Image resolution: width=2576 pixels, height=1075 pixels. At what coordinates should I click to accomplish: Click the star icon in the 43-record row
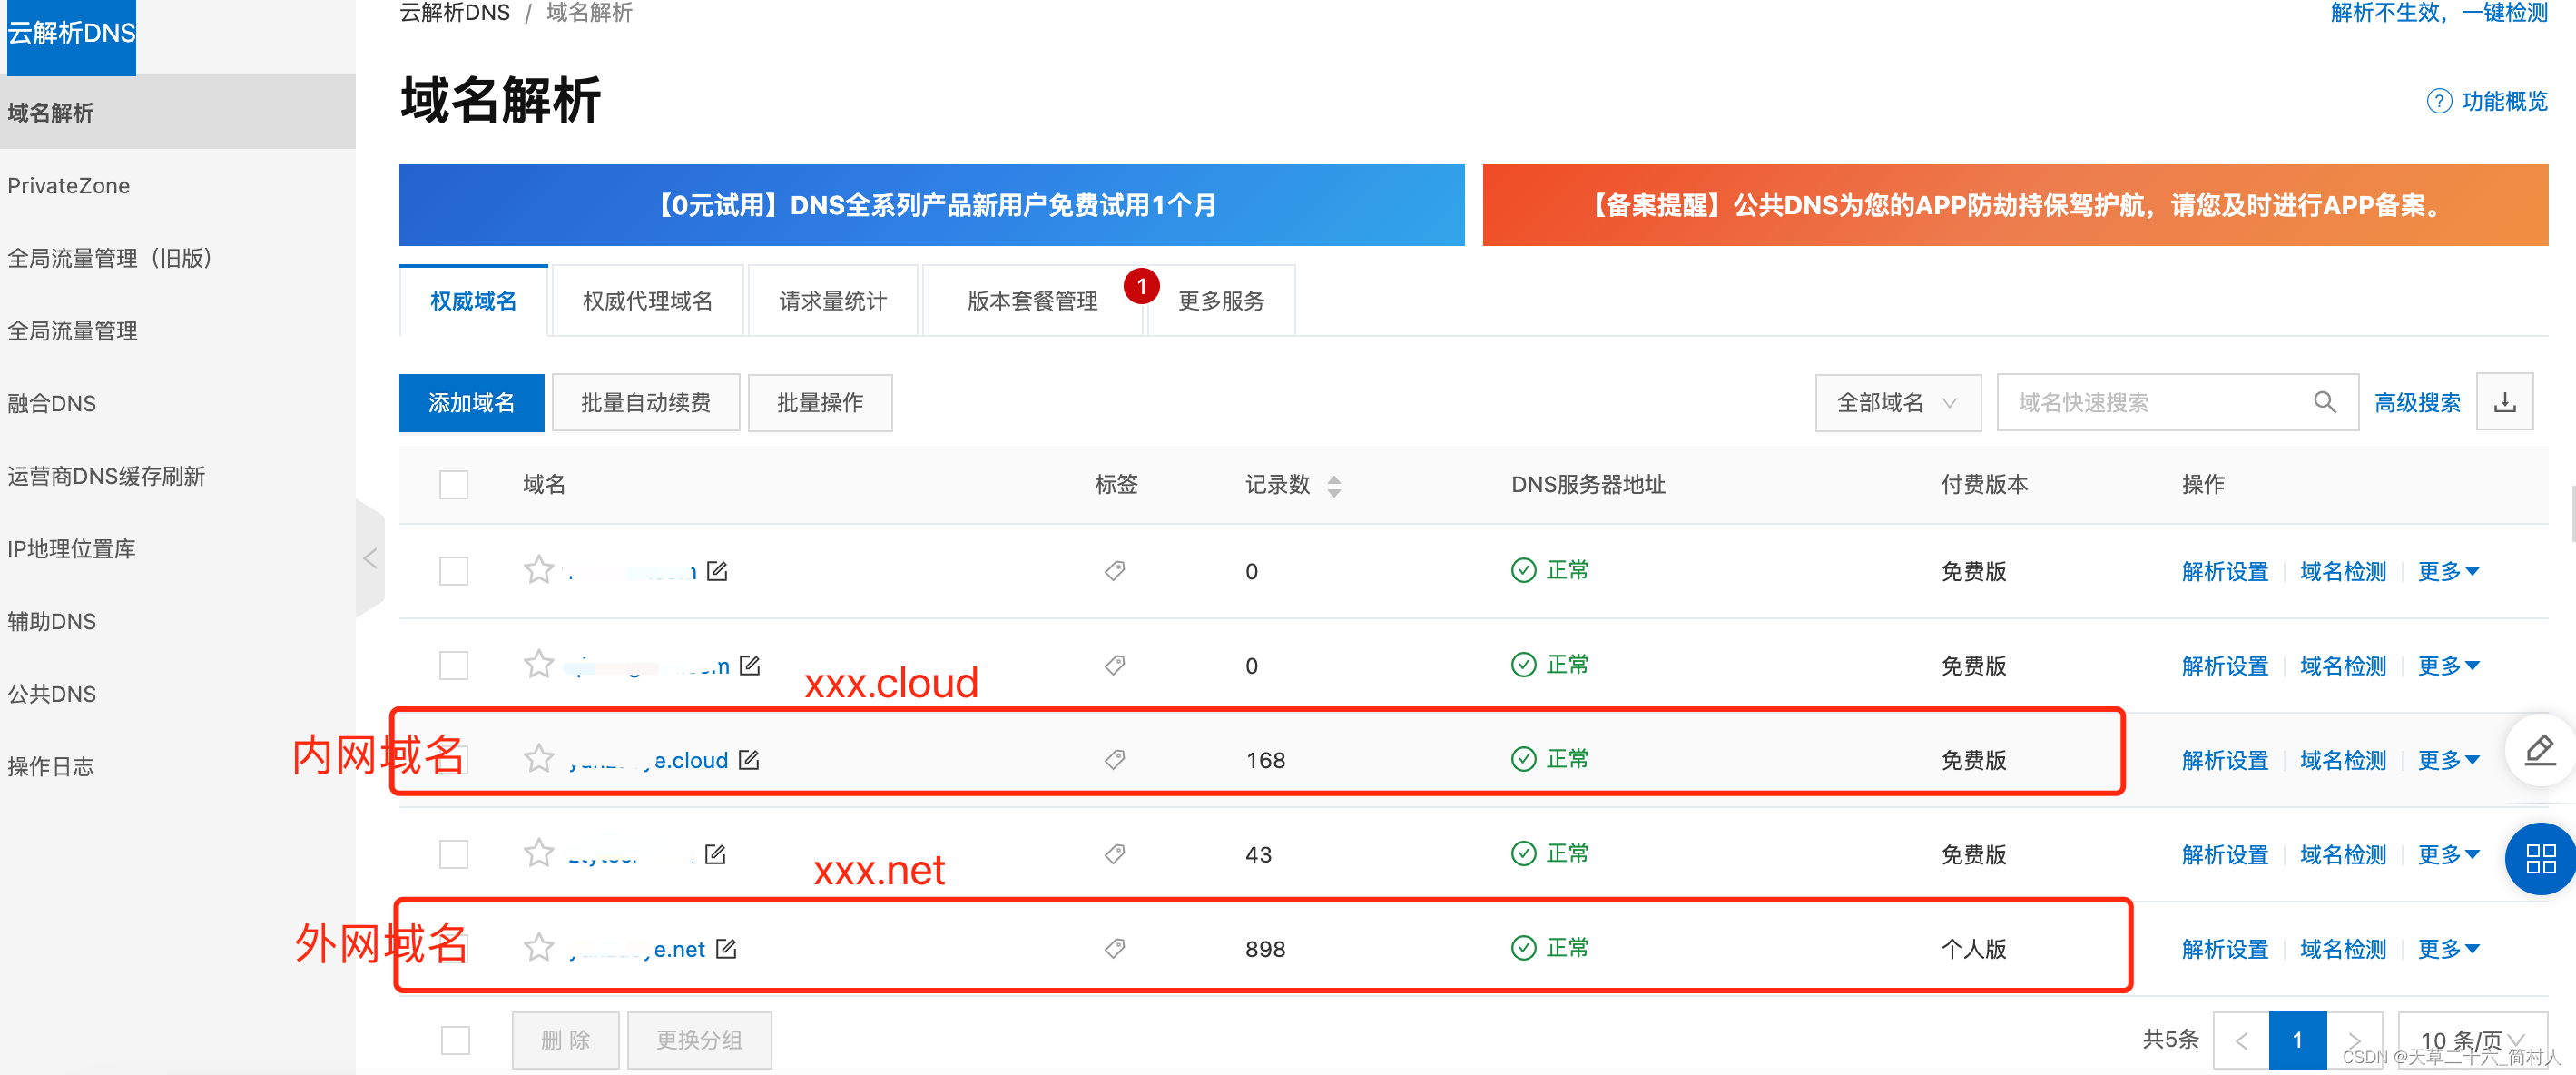pos(539,853)
